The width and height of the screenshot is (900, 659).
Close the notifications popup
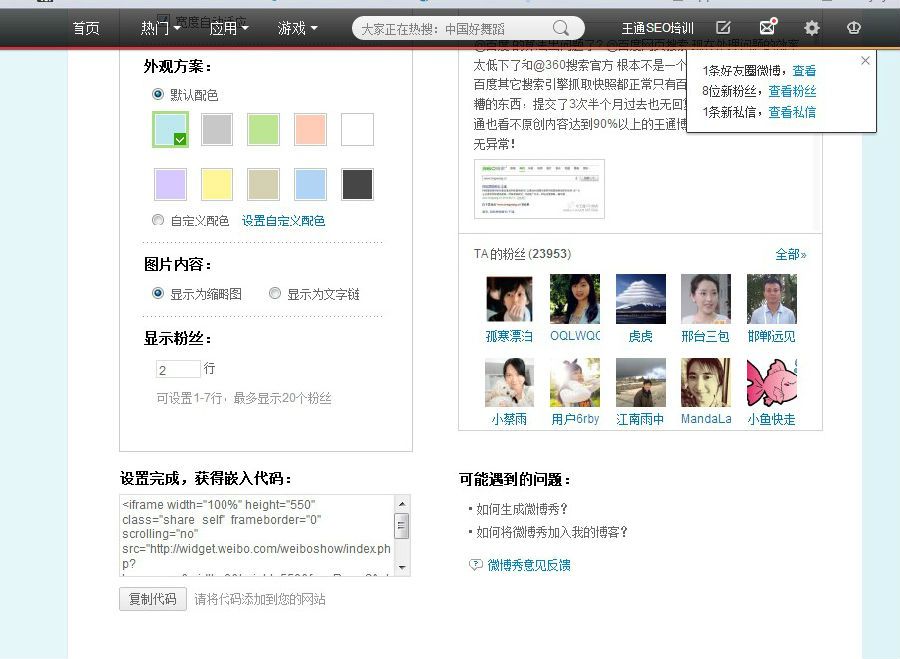click(x=865, y=61)
